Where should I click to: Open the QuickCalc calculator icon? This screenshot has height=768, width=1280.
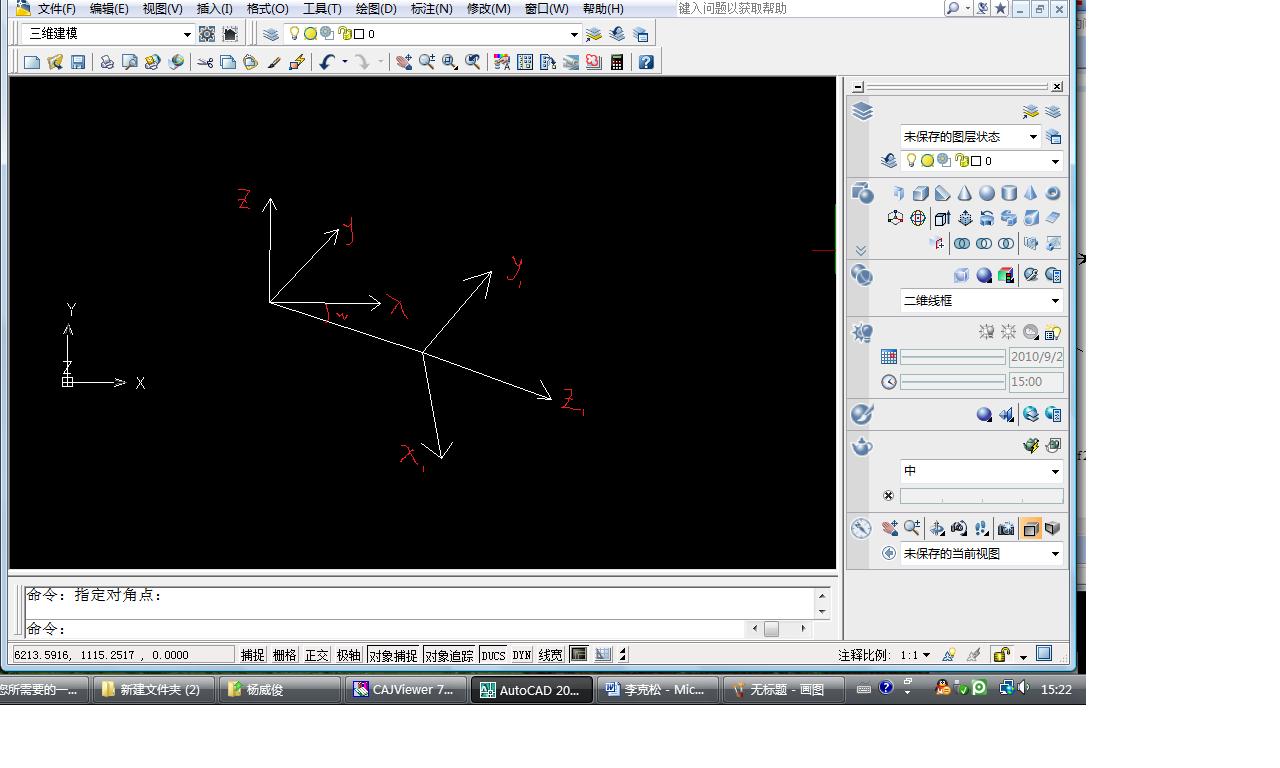pos(617,62)
